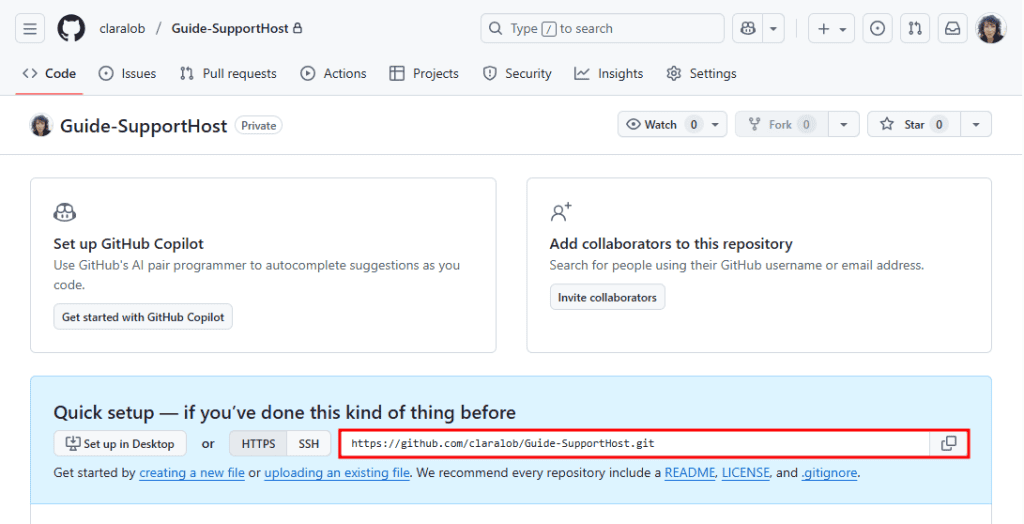Open the Pull requests icon in top header
This screenshot has width=1024, height=524.
click(x=915, y=29)
